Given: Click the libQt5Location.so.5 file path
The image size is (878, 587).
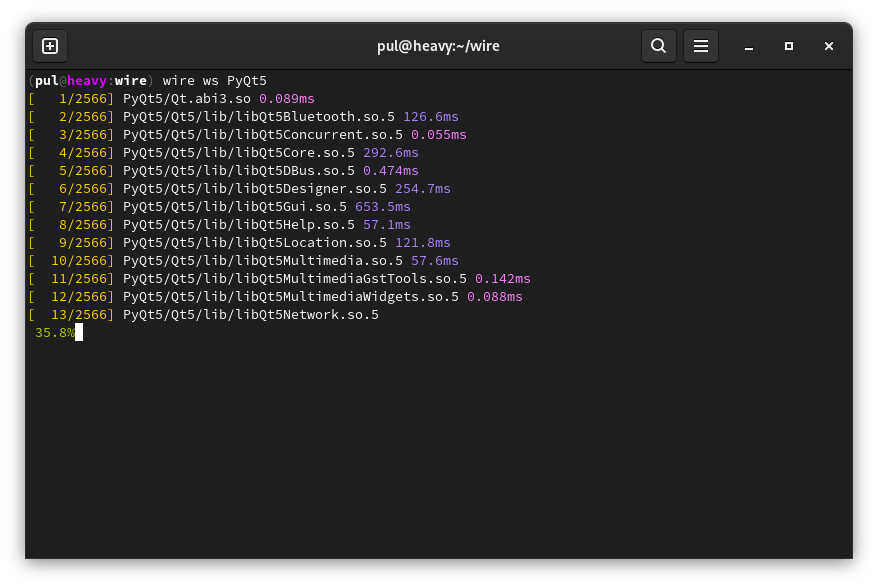Looking at the screenshot, I should 255,243.
